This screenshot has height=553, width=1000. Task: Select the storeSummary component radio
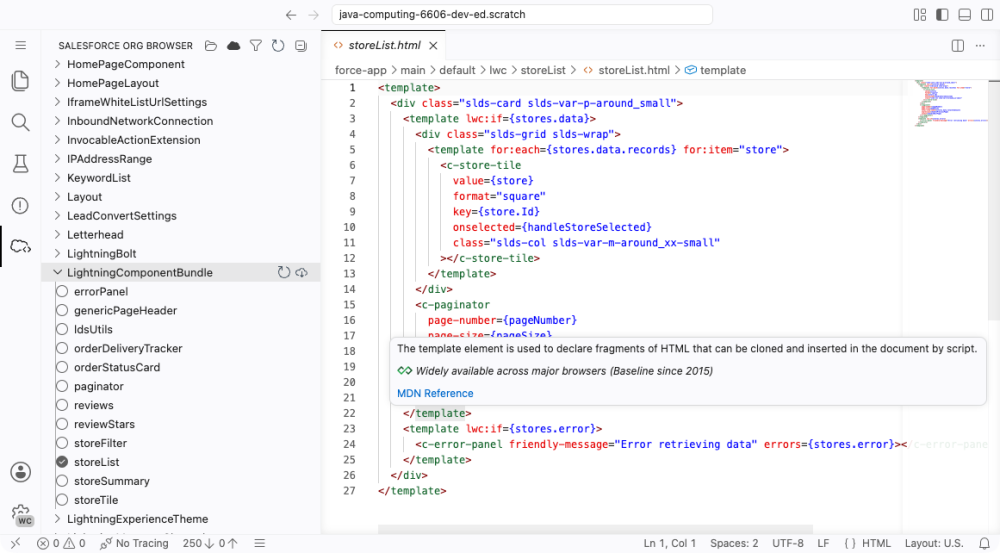pos(62,481)
